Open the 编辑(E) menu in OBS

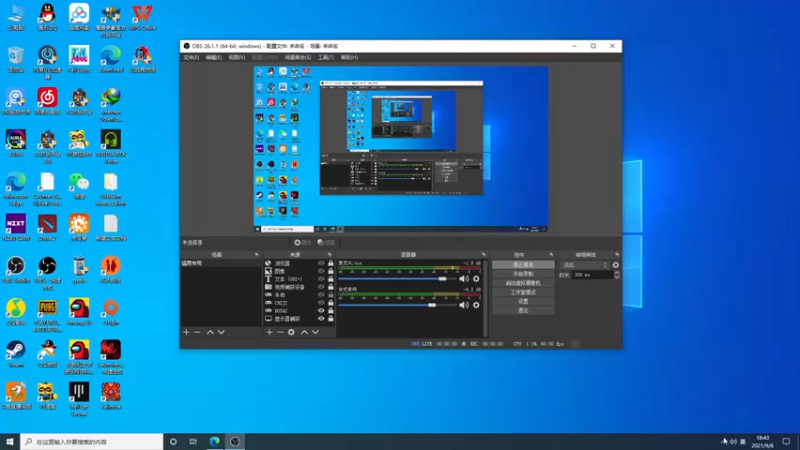213,58
